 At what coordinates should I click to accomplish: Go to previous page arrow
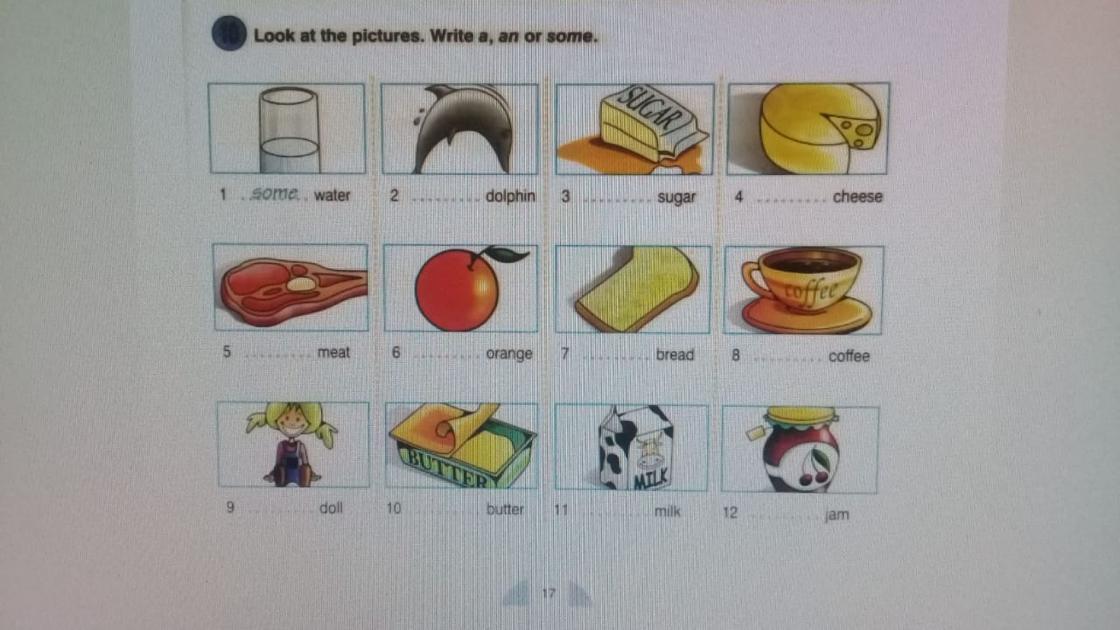[516, 594]
